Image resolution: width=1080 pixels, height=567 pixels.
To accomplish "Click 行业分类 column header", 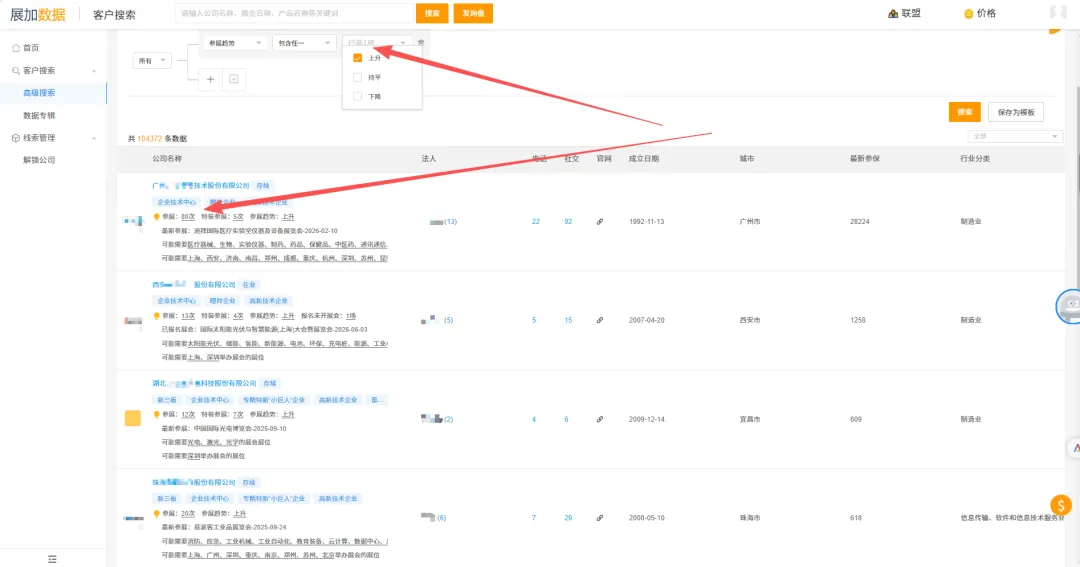I will point(975,158).
